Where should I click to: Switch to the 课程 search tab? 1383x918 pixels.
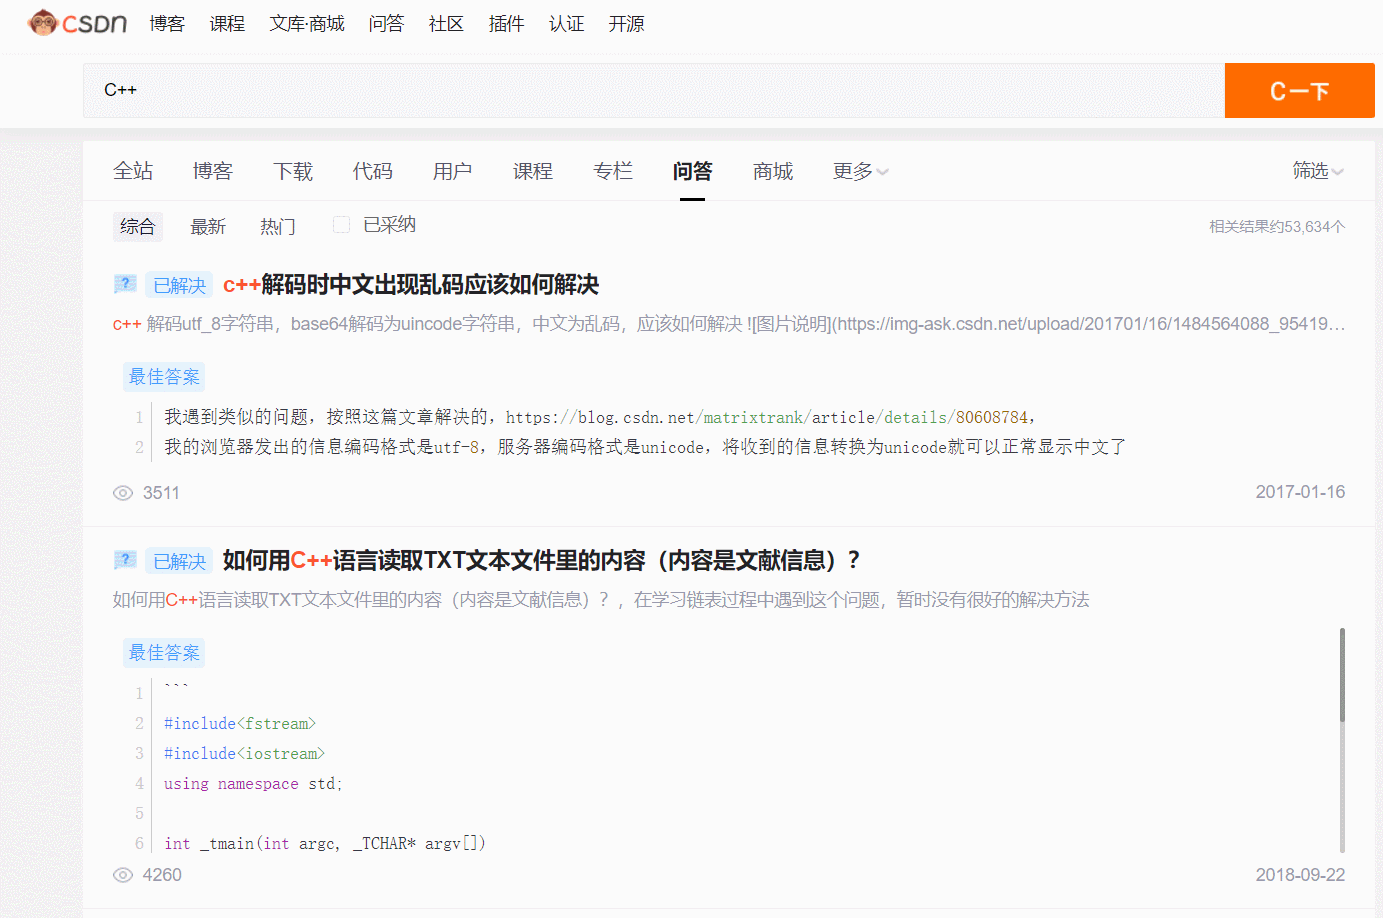pyautogui.click(x=533, y=171)
